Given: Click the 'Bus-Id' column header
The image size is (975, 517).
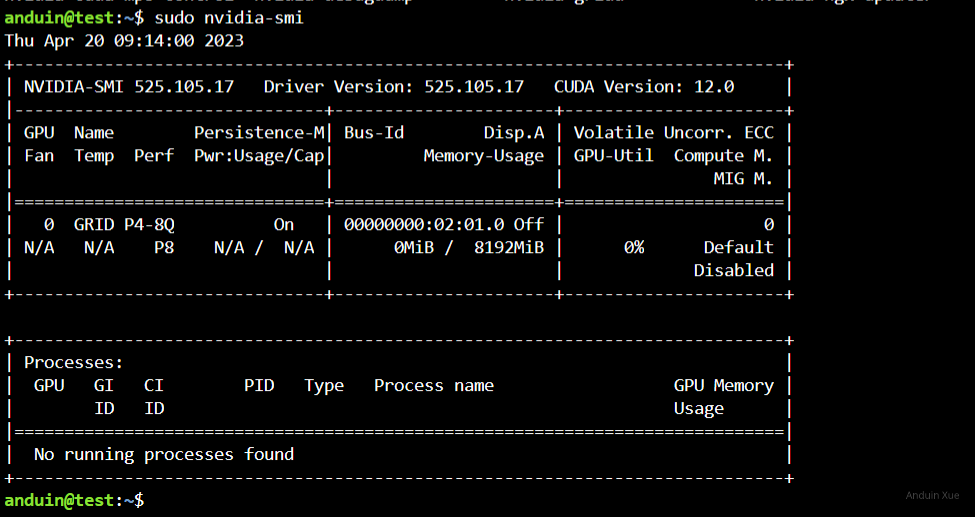Looking at the screenshot, I should click(373, 133).
